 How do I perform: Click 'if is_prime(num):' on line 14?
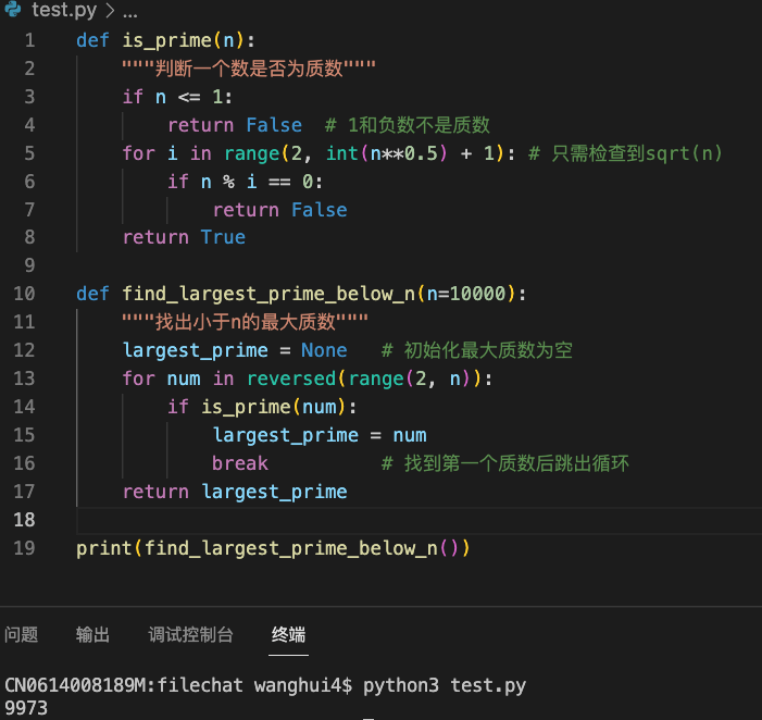(262, 407)
